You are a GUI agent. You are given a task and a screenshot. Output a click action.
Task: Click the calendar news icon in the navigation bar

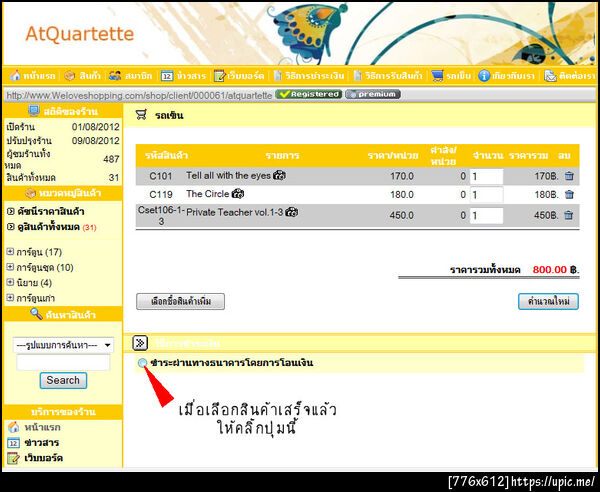167,76
